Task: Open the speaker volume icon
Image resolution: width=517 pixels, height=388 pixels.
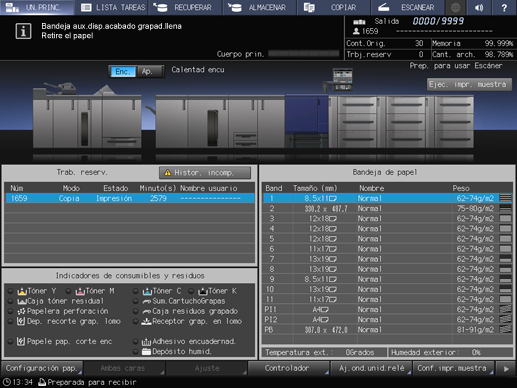Action: [479, 7]
